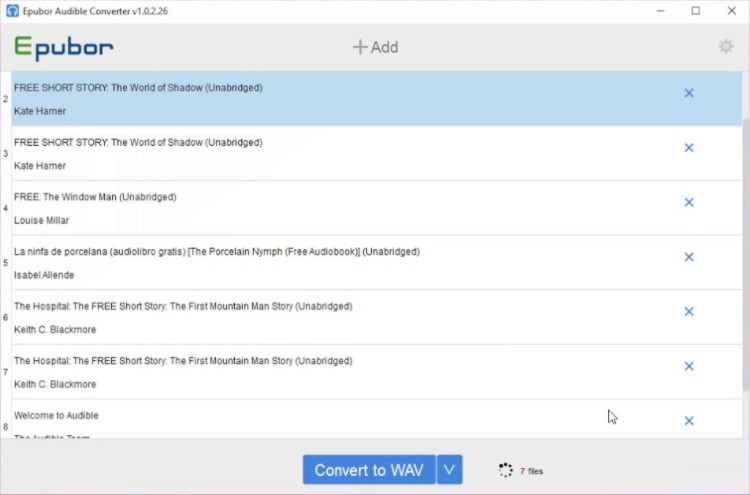Start Convert to WAV
750x495 pixels.
(369, 470)
